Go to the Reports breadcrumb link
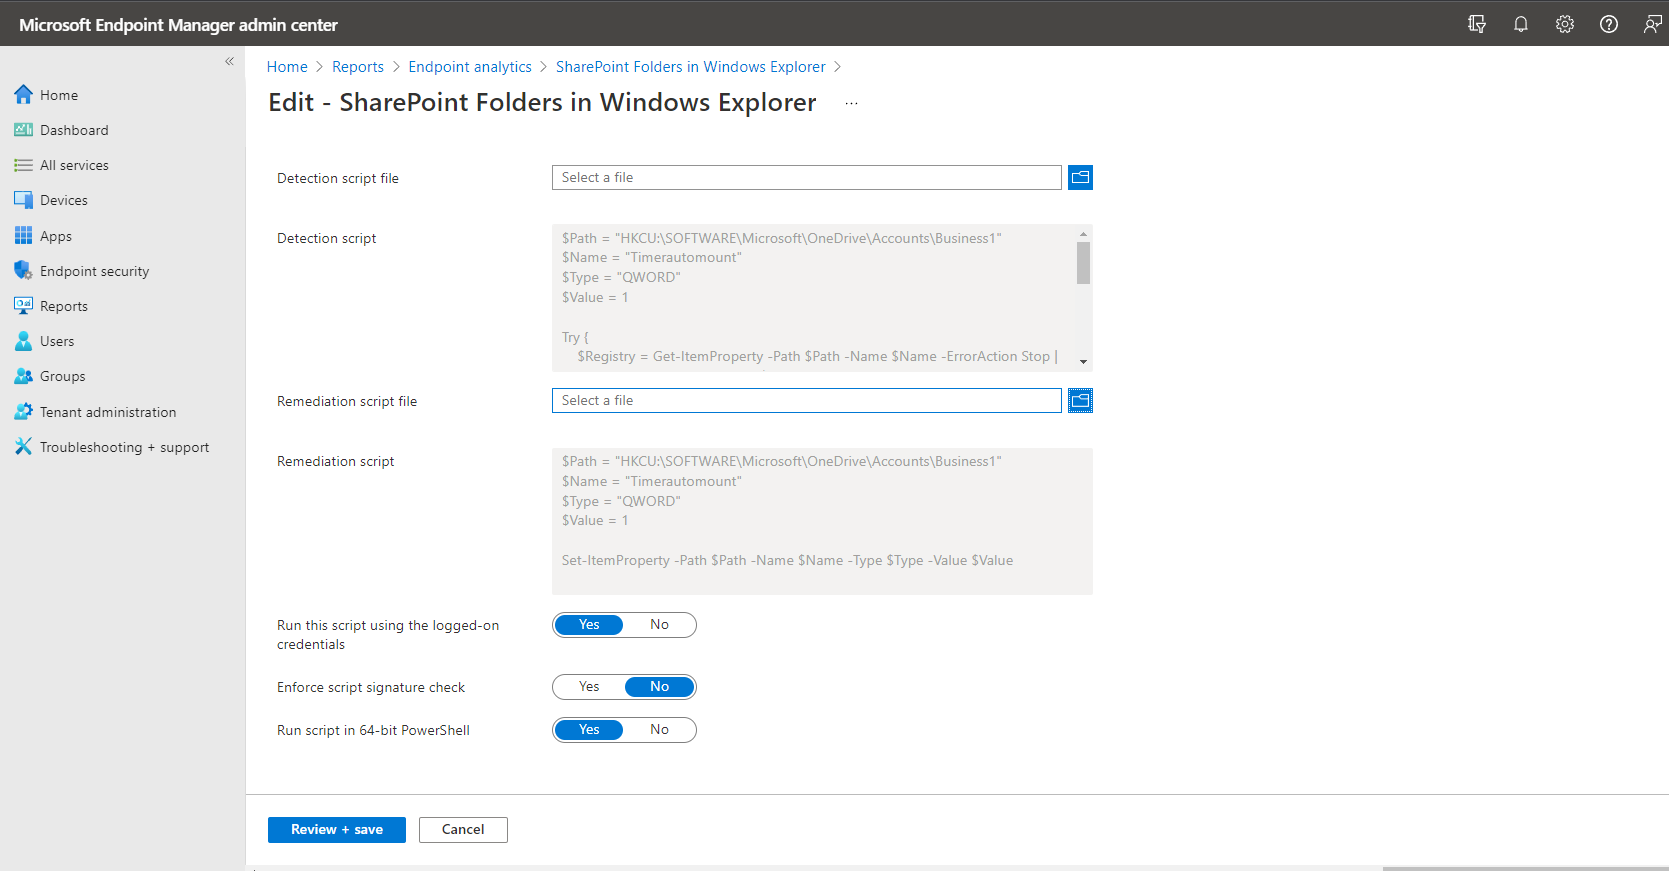The image size is (1669, 871). tap(358, 67)
